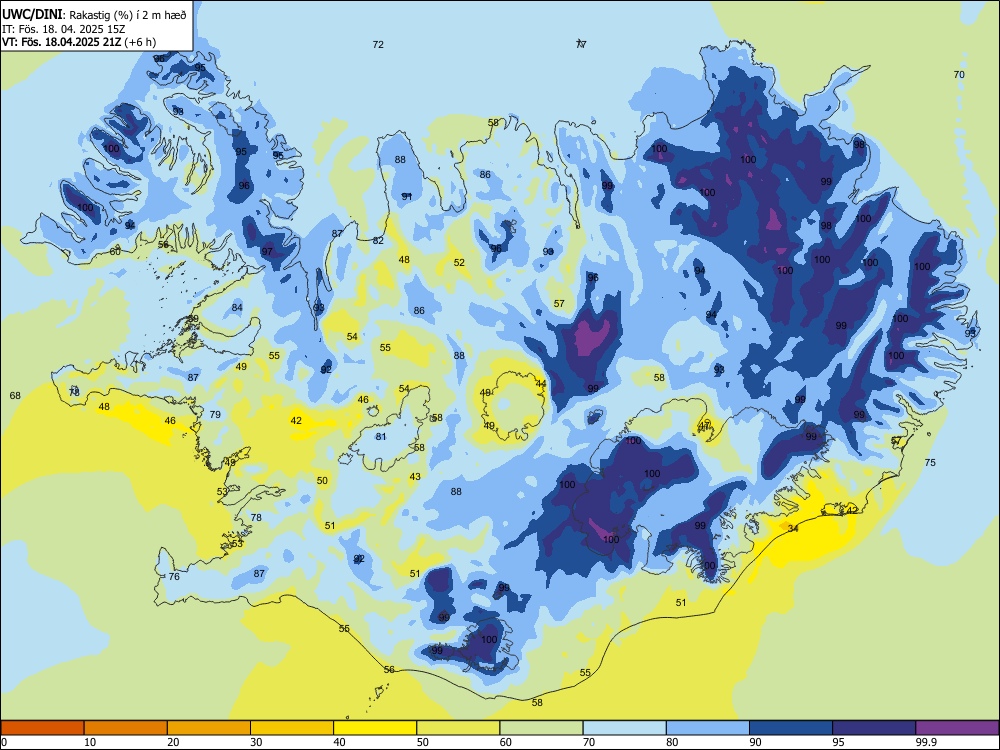Click the '60' humidity value on the map
1000x750 pixels.
[115, 252]
